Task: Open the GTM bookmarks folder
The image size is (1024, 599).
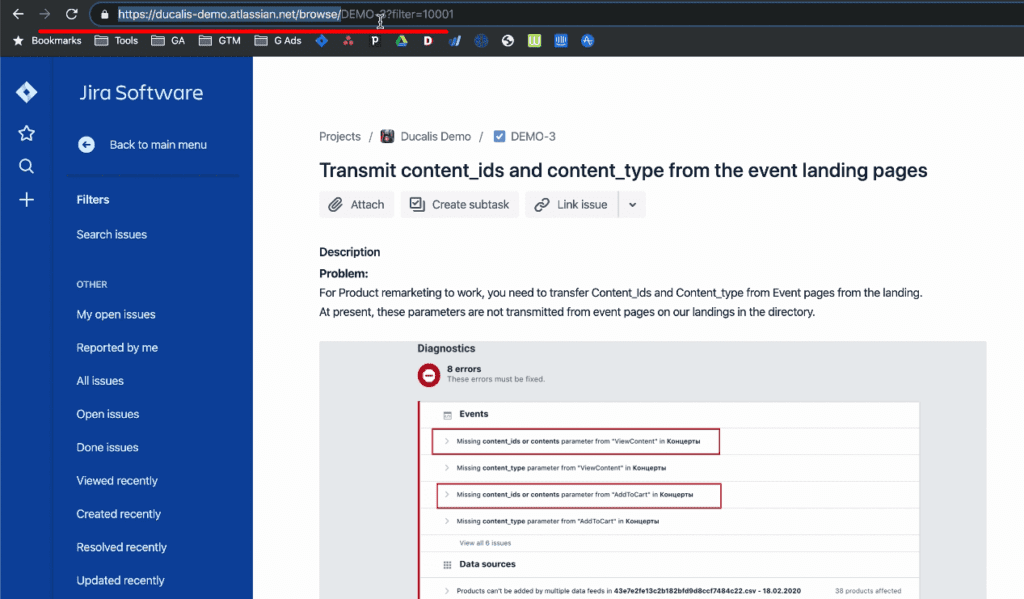Action: pyautogui.click(x=220, y=41)
